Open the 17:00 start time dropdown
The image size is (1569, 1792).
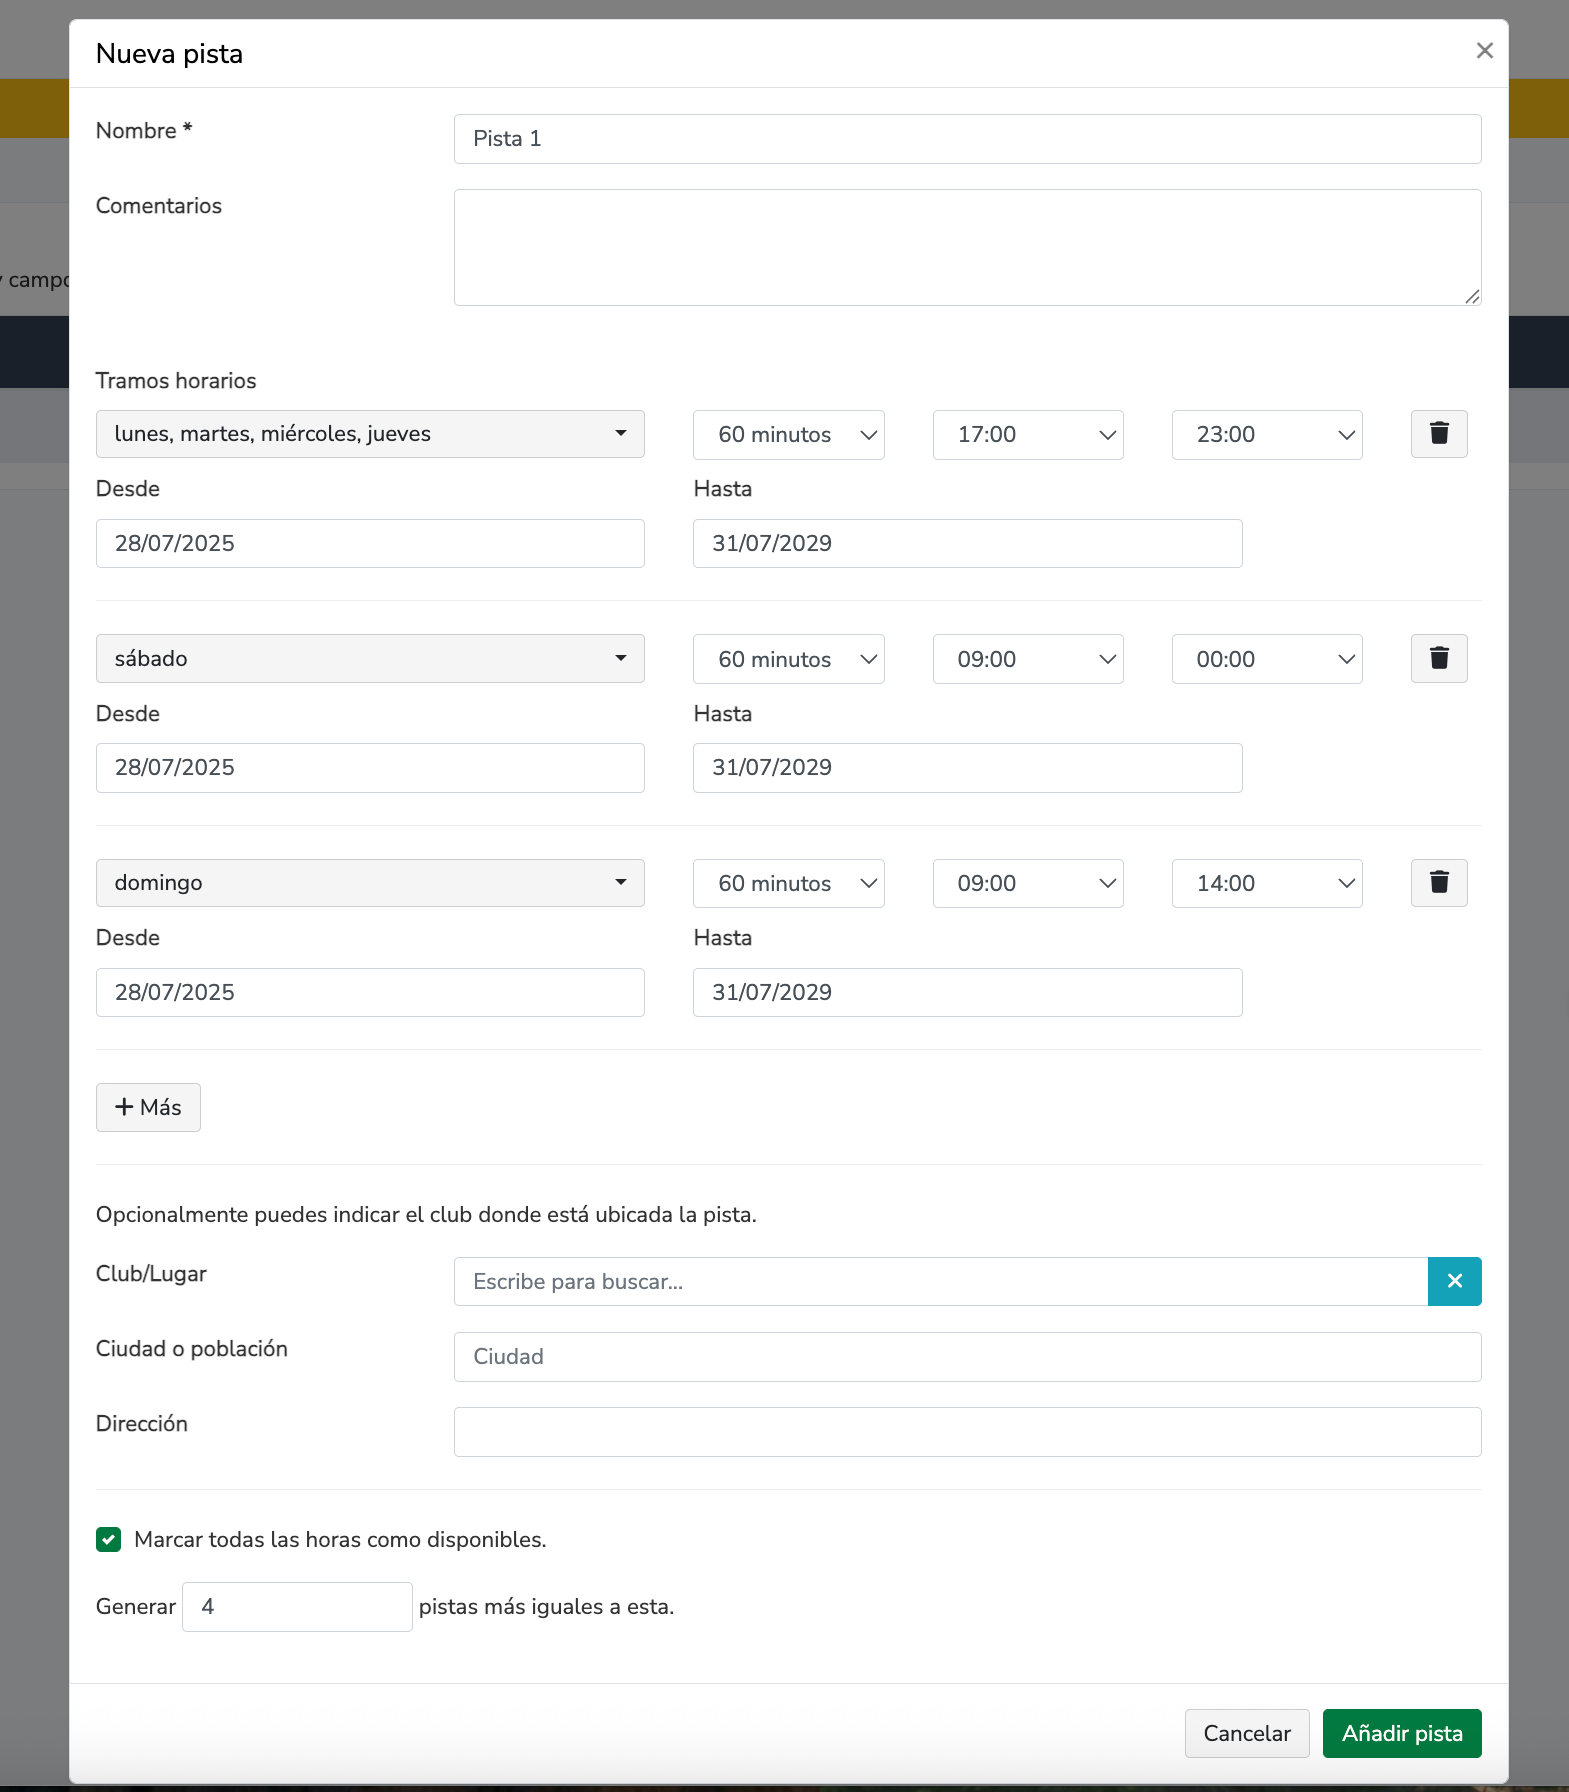1027,435
